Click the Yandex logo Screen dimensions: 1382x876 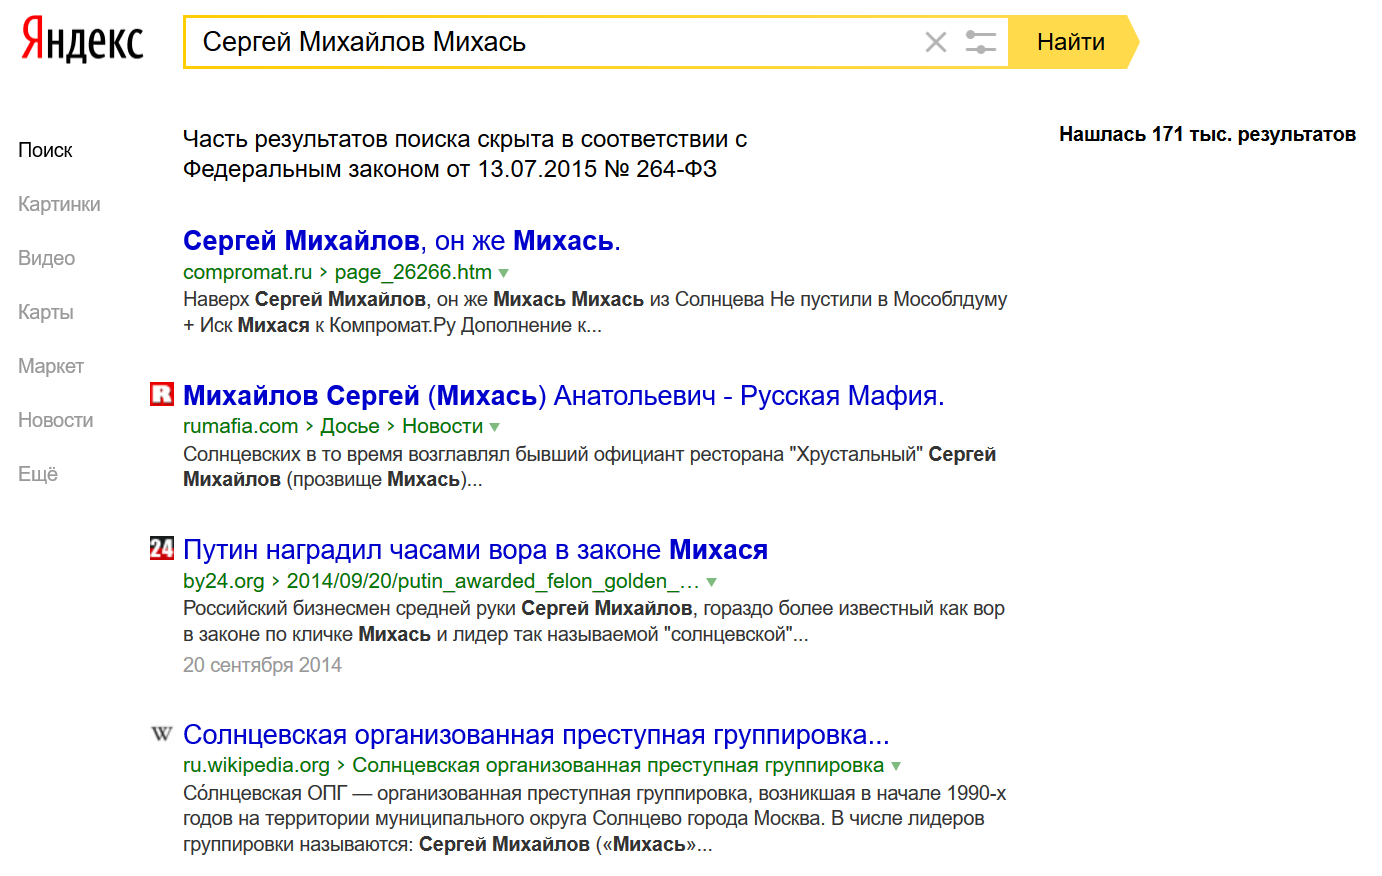(x=83, y=41)
